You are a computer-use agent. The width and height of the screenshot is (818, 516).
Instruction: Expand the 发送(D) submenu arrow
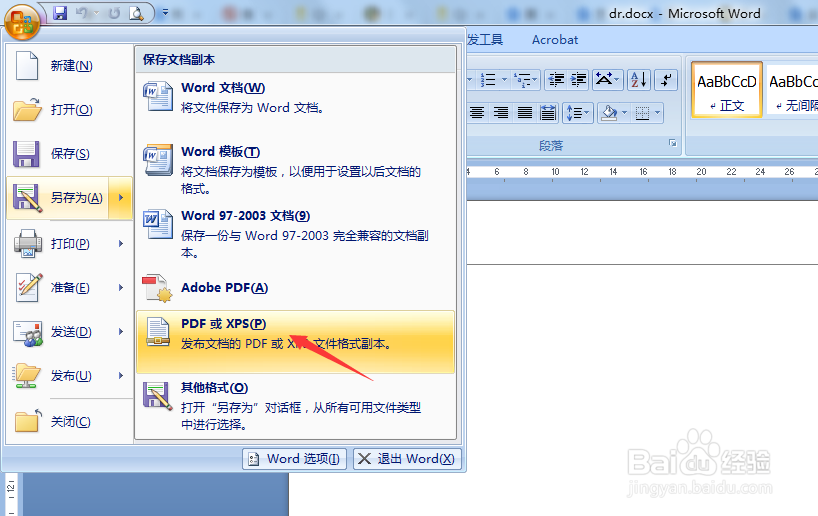coord(121,332)
